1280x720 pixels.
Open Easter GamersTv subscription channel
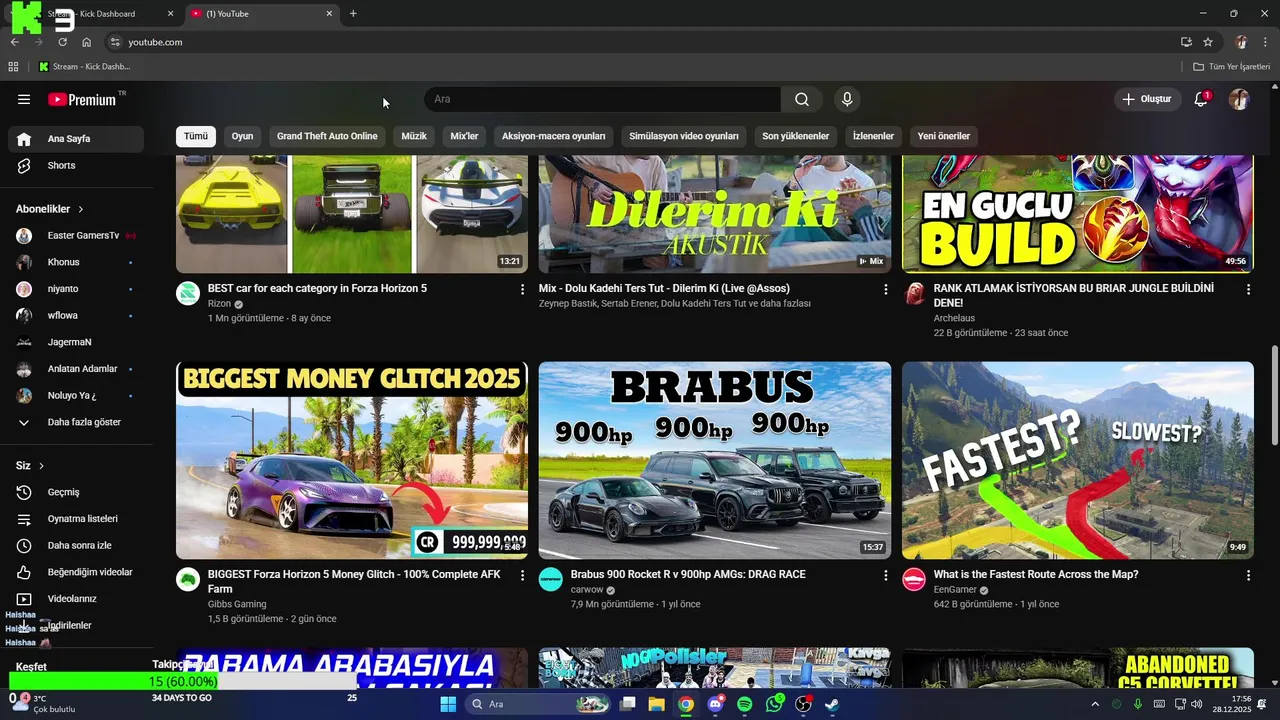76,235
